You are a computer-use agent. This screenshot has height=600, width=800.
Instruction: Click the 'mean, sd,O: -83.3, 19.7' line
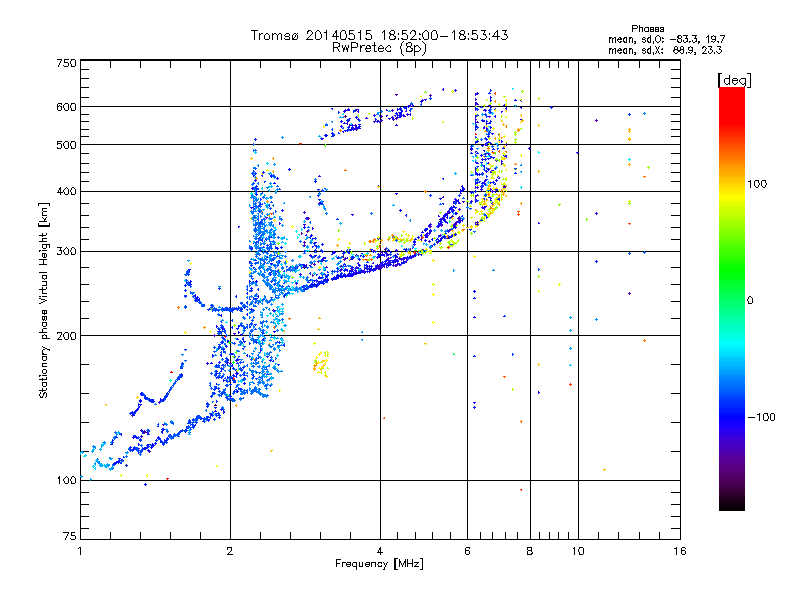[666, 39]
